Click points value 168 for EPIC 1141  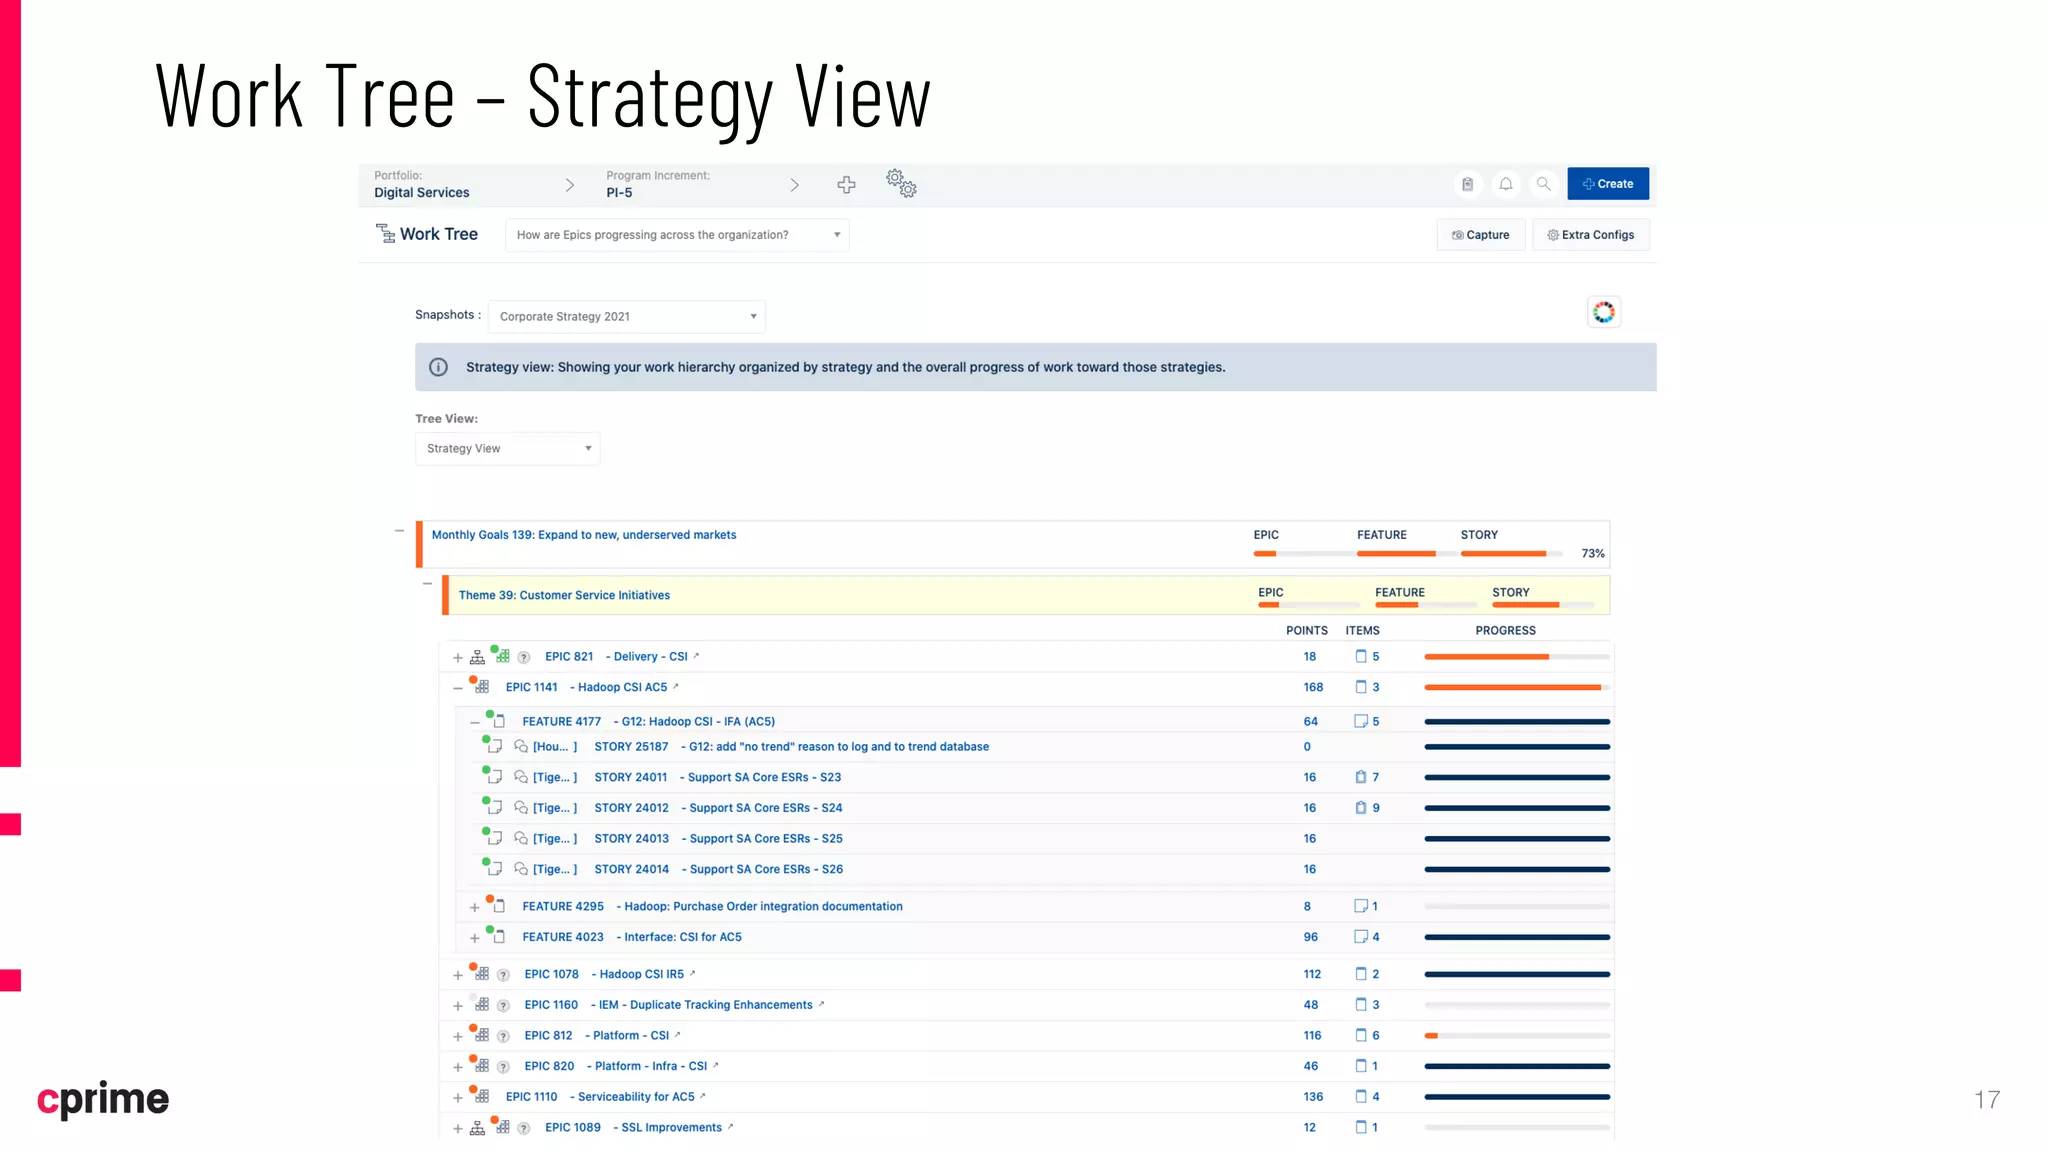[x=1313, y=687]
